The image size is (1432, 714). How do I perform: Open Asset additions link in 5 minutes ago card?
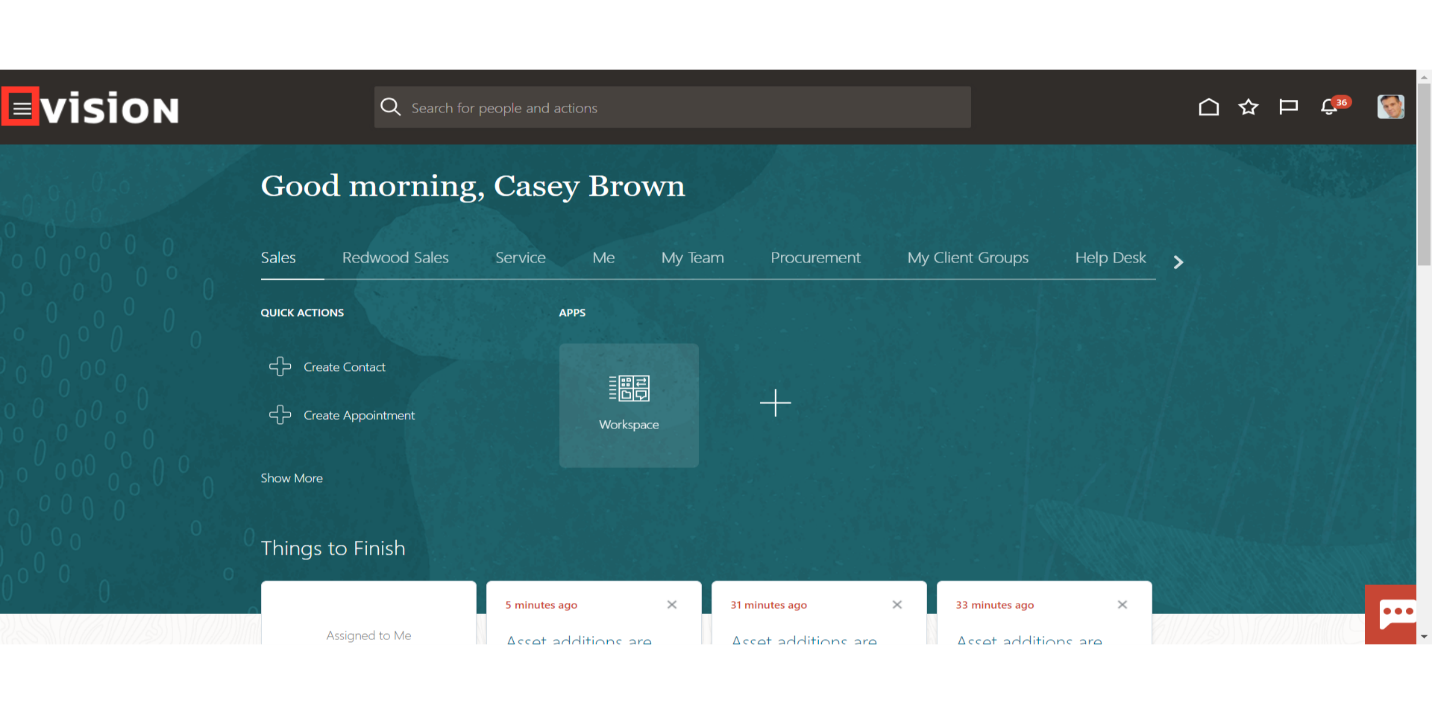coord(579,639)
